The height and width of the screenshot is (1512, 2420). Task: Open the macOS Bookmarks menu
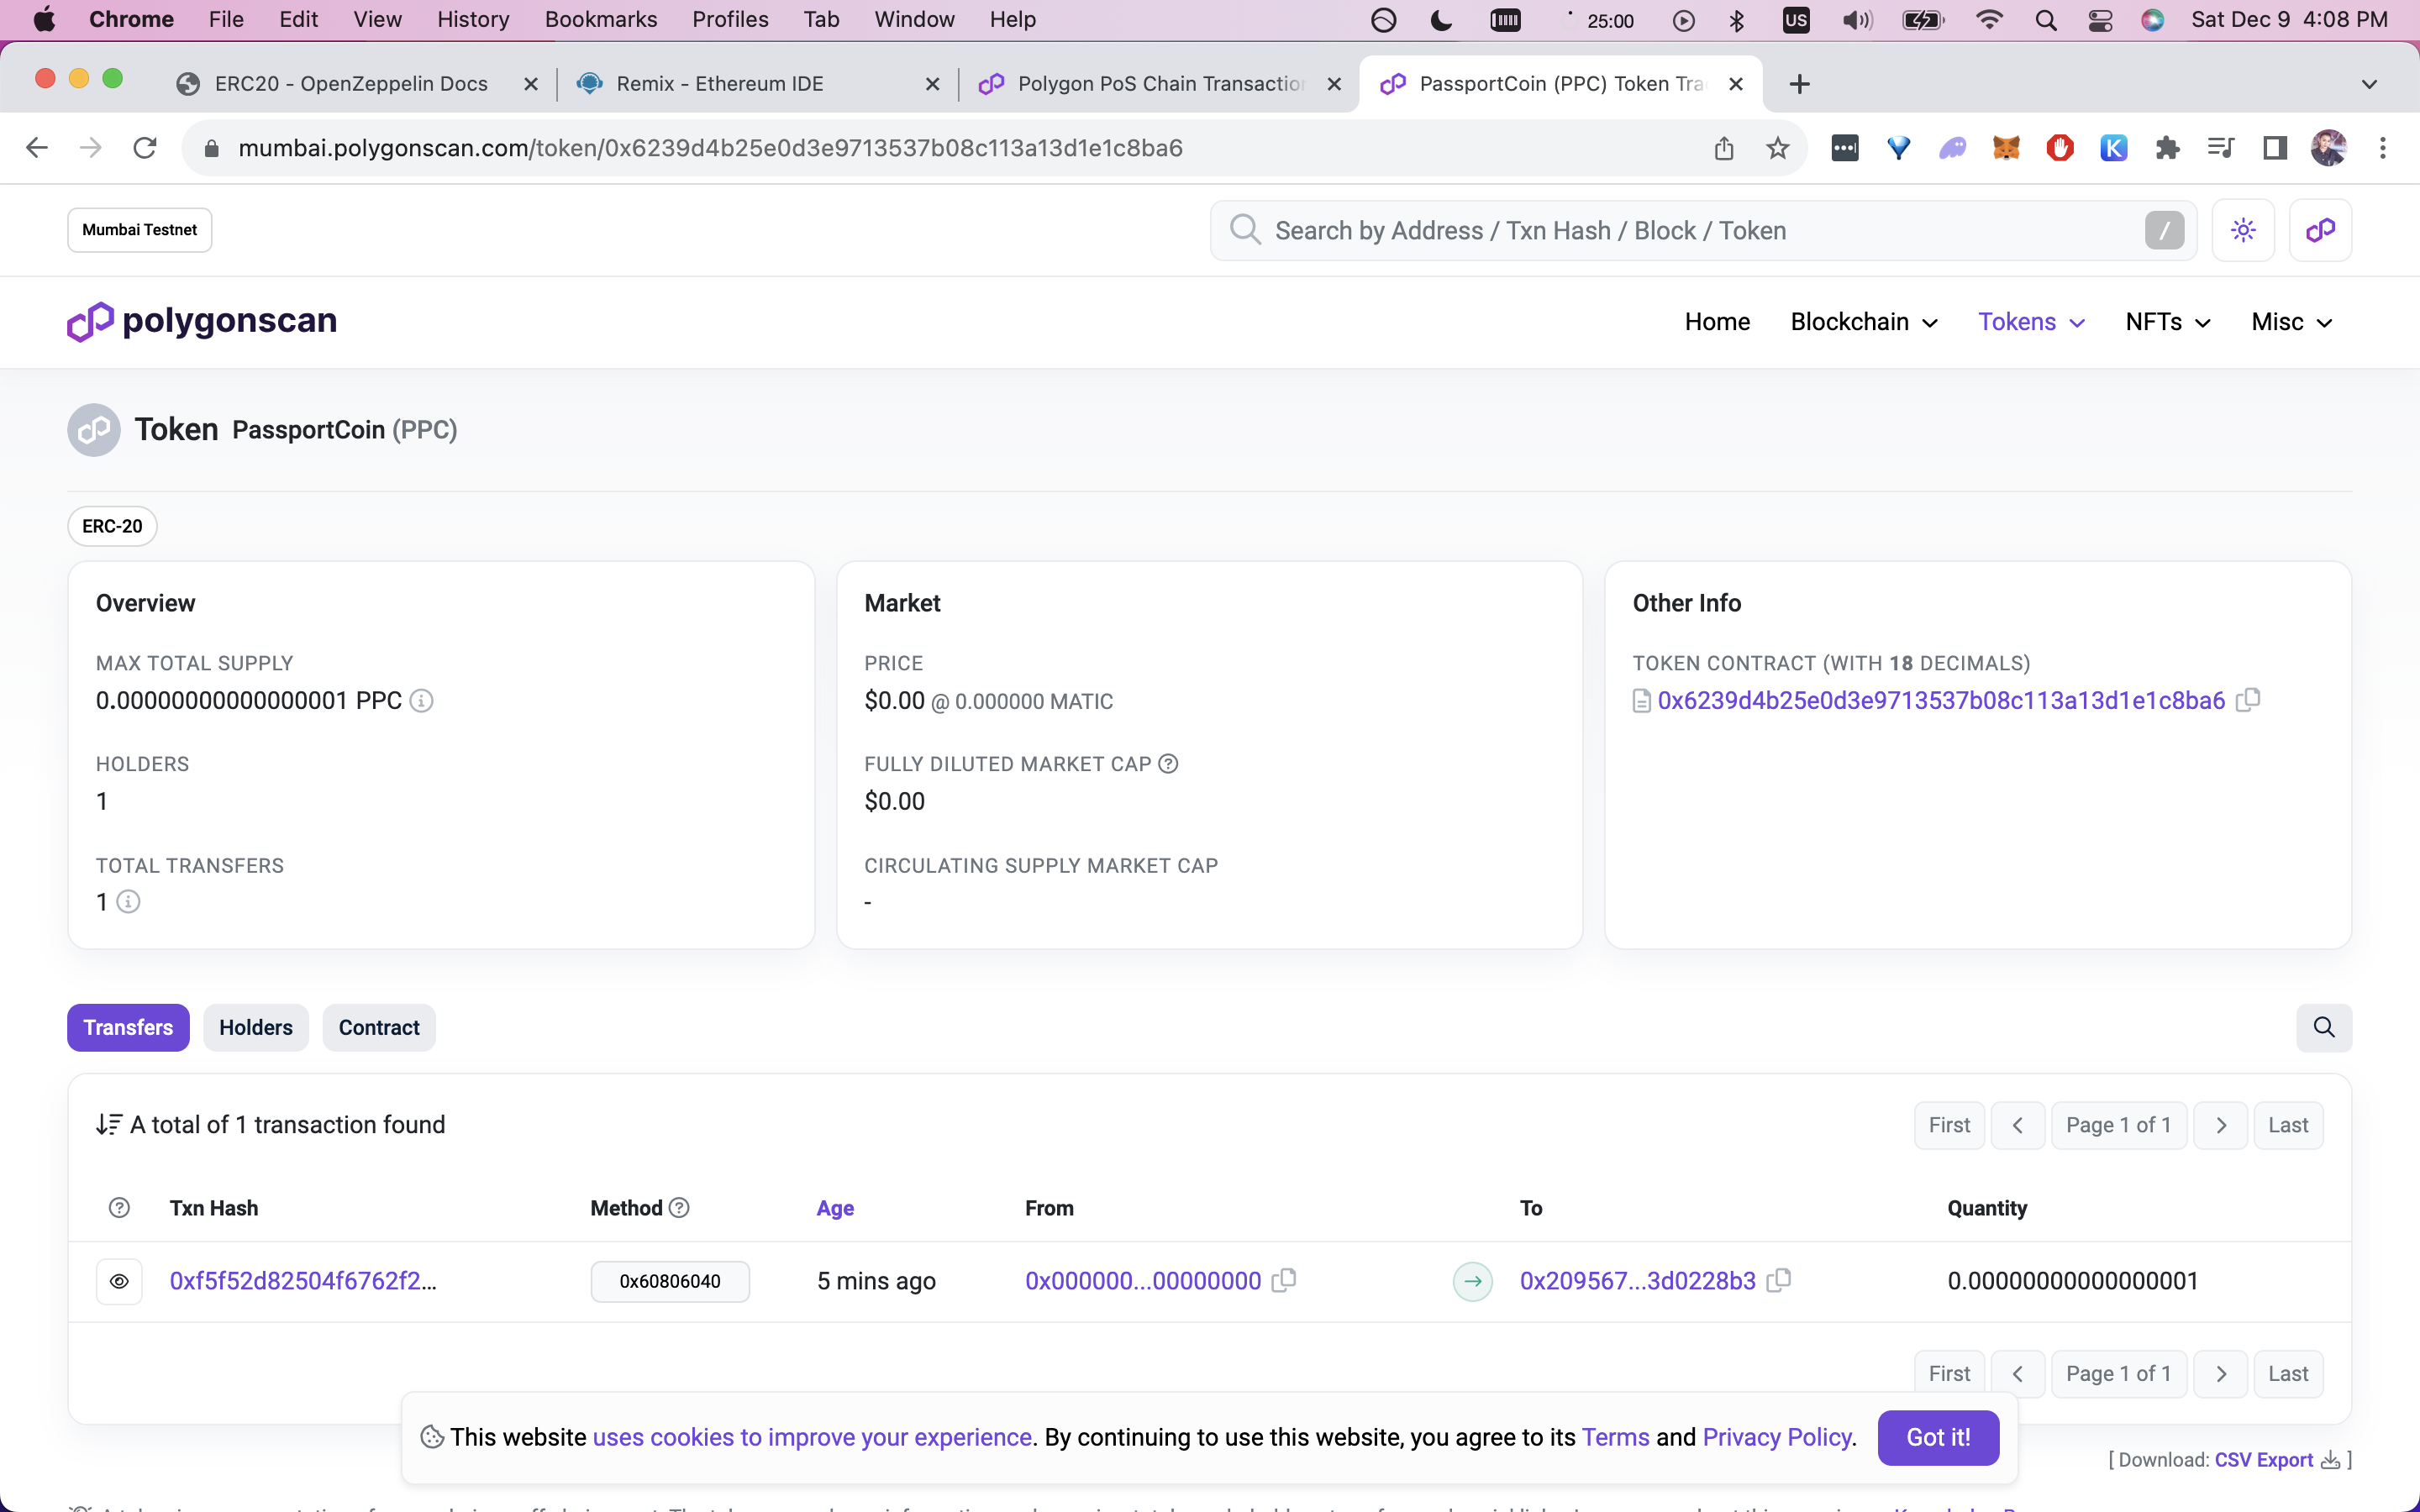600,19
